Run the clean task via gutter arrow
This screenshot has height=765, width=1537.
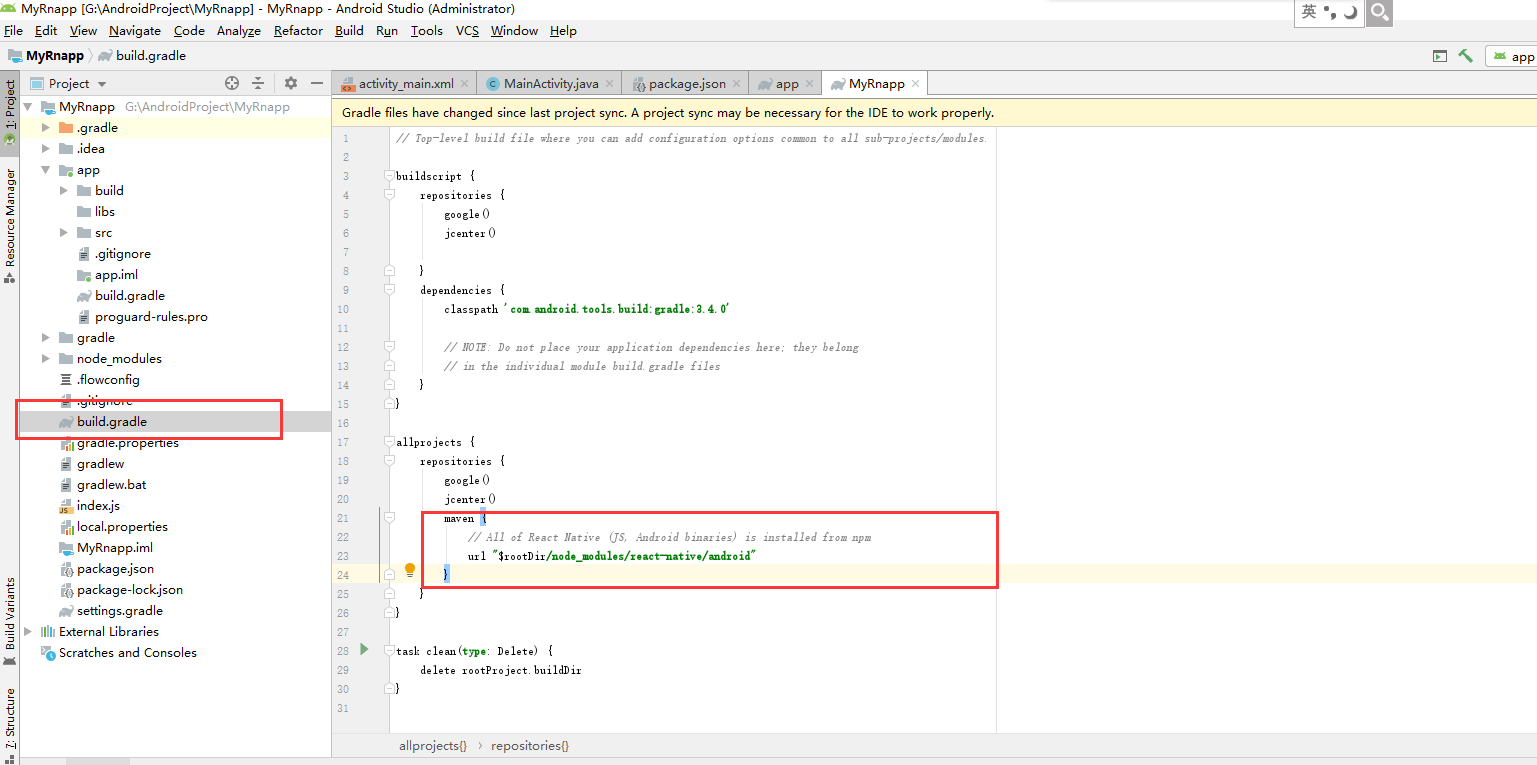pyautogui.click(x=365, y=650)
